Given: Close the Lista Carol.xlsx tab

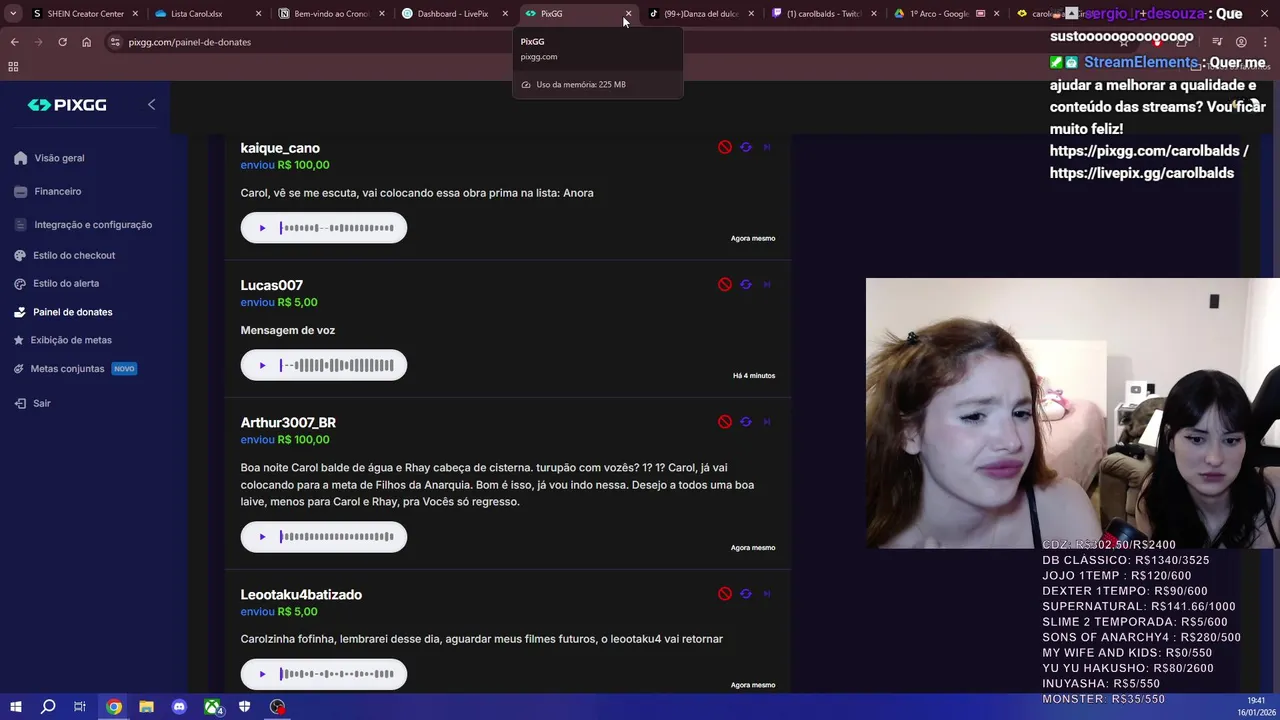Looking at the screenshot, I should tap(258, 14).
